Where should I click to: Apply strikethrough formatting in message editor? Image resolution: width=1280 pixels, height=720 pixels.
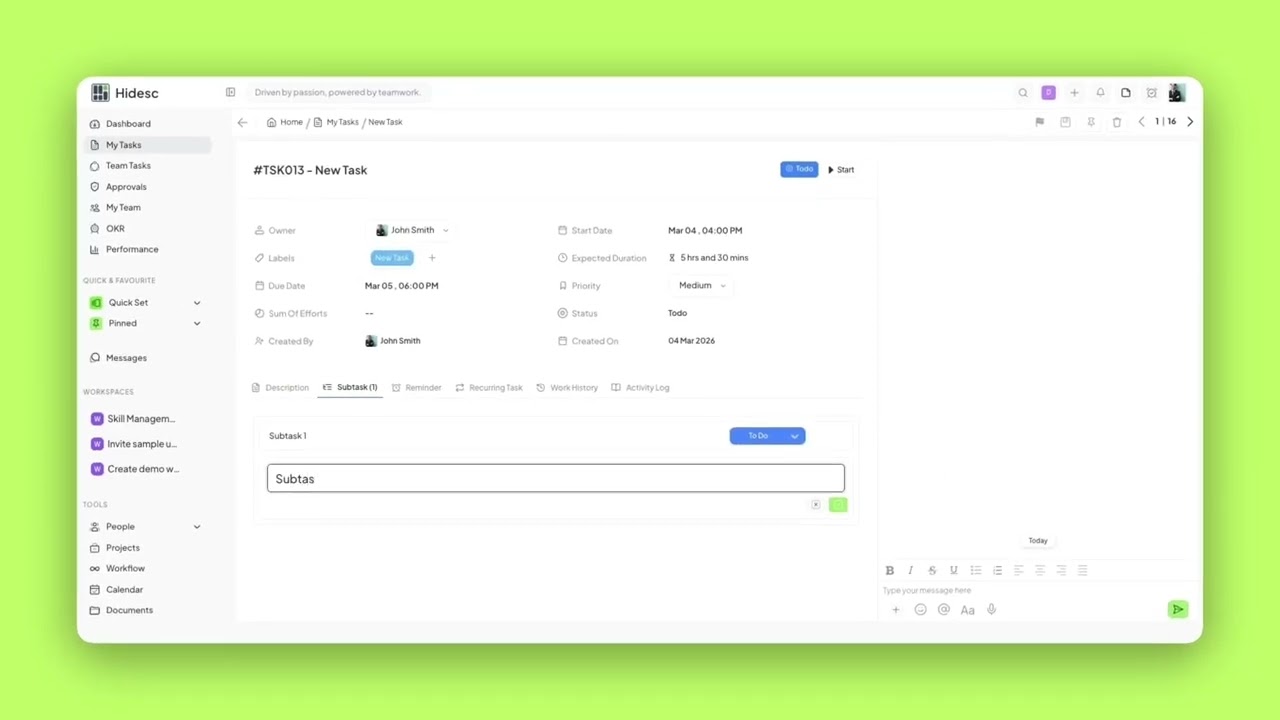(x=932, y=570)
